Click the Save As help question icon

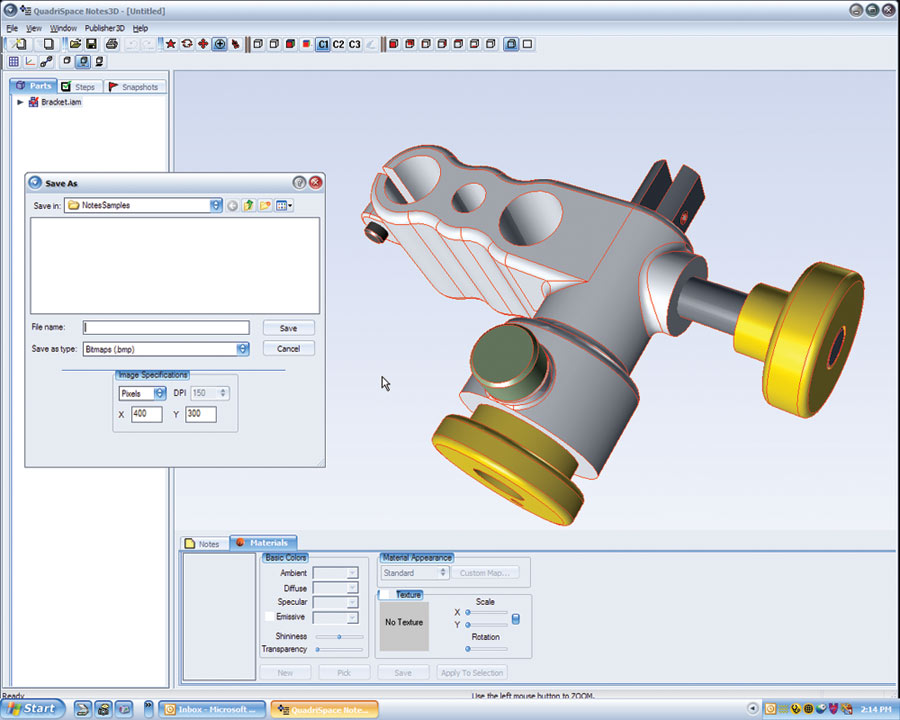pyautogui.click(x=298, y=183)
